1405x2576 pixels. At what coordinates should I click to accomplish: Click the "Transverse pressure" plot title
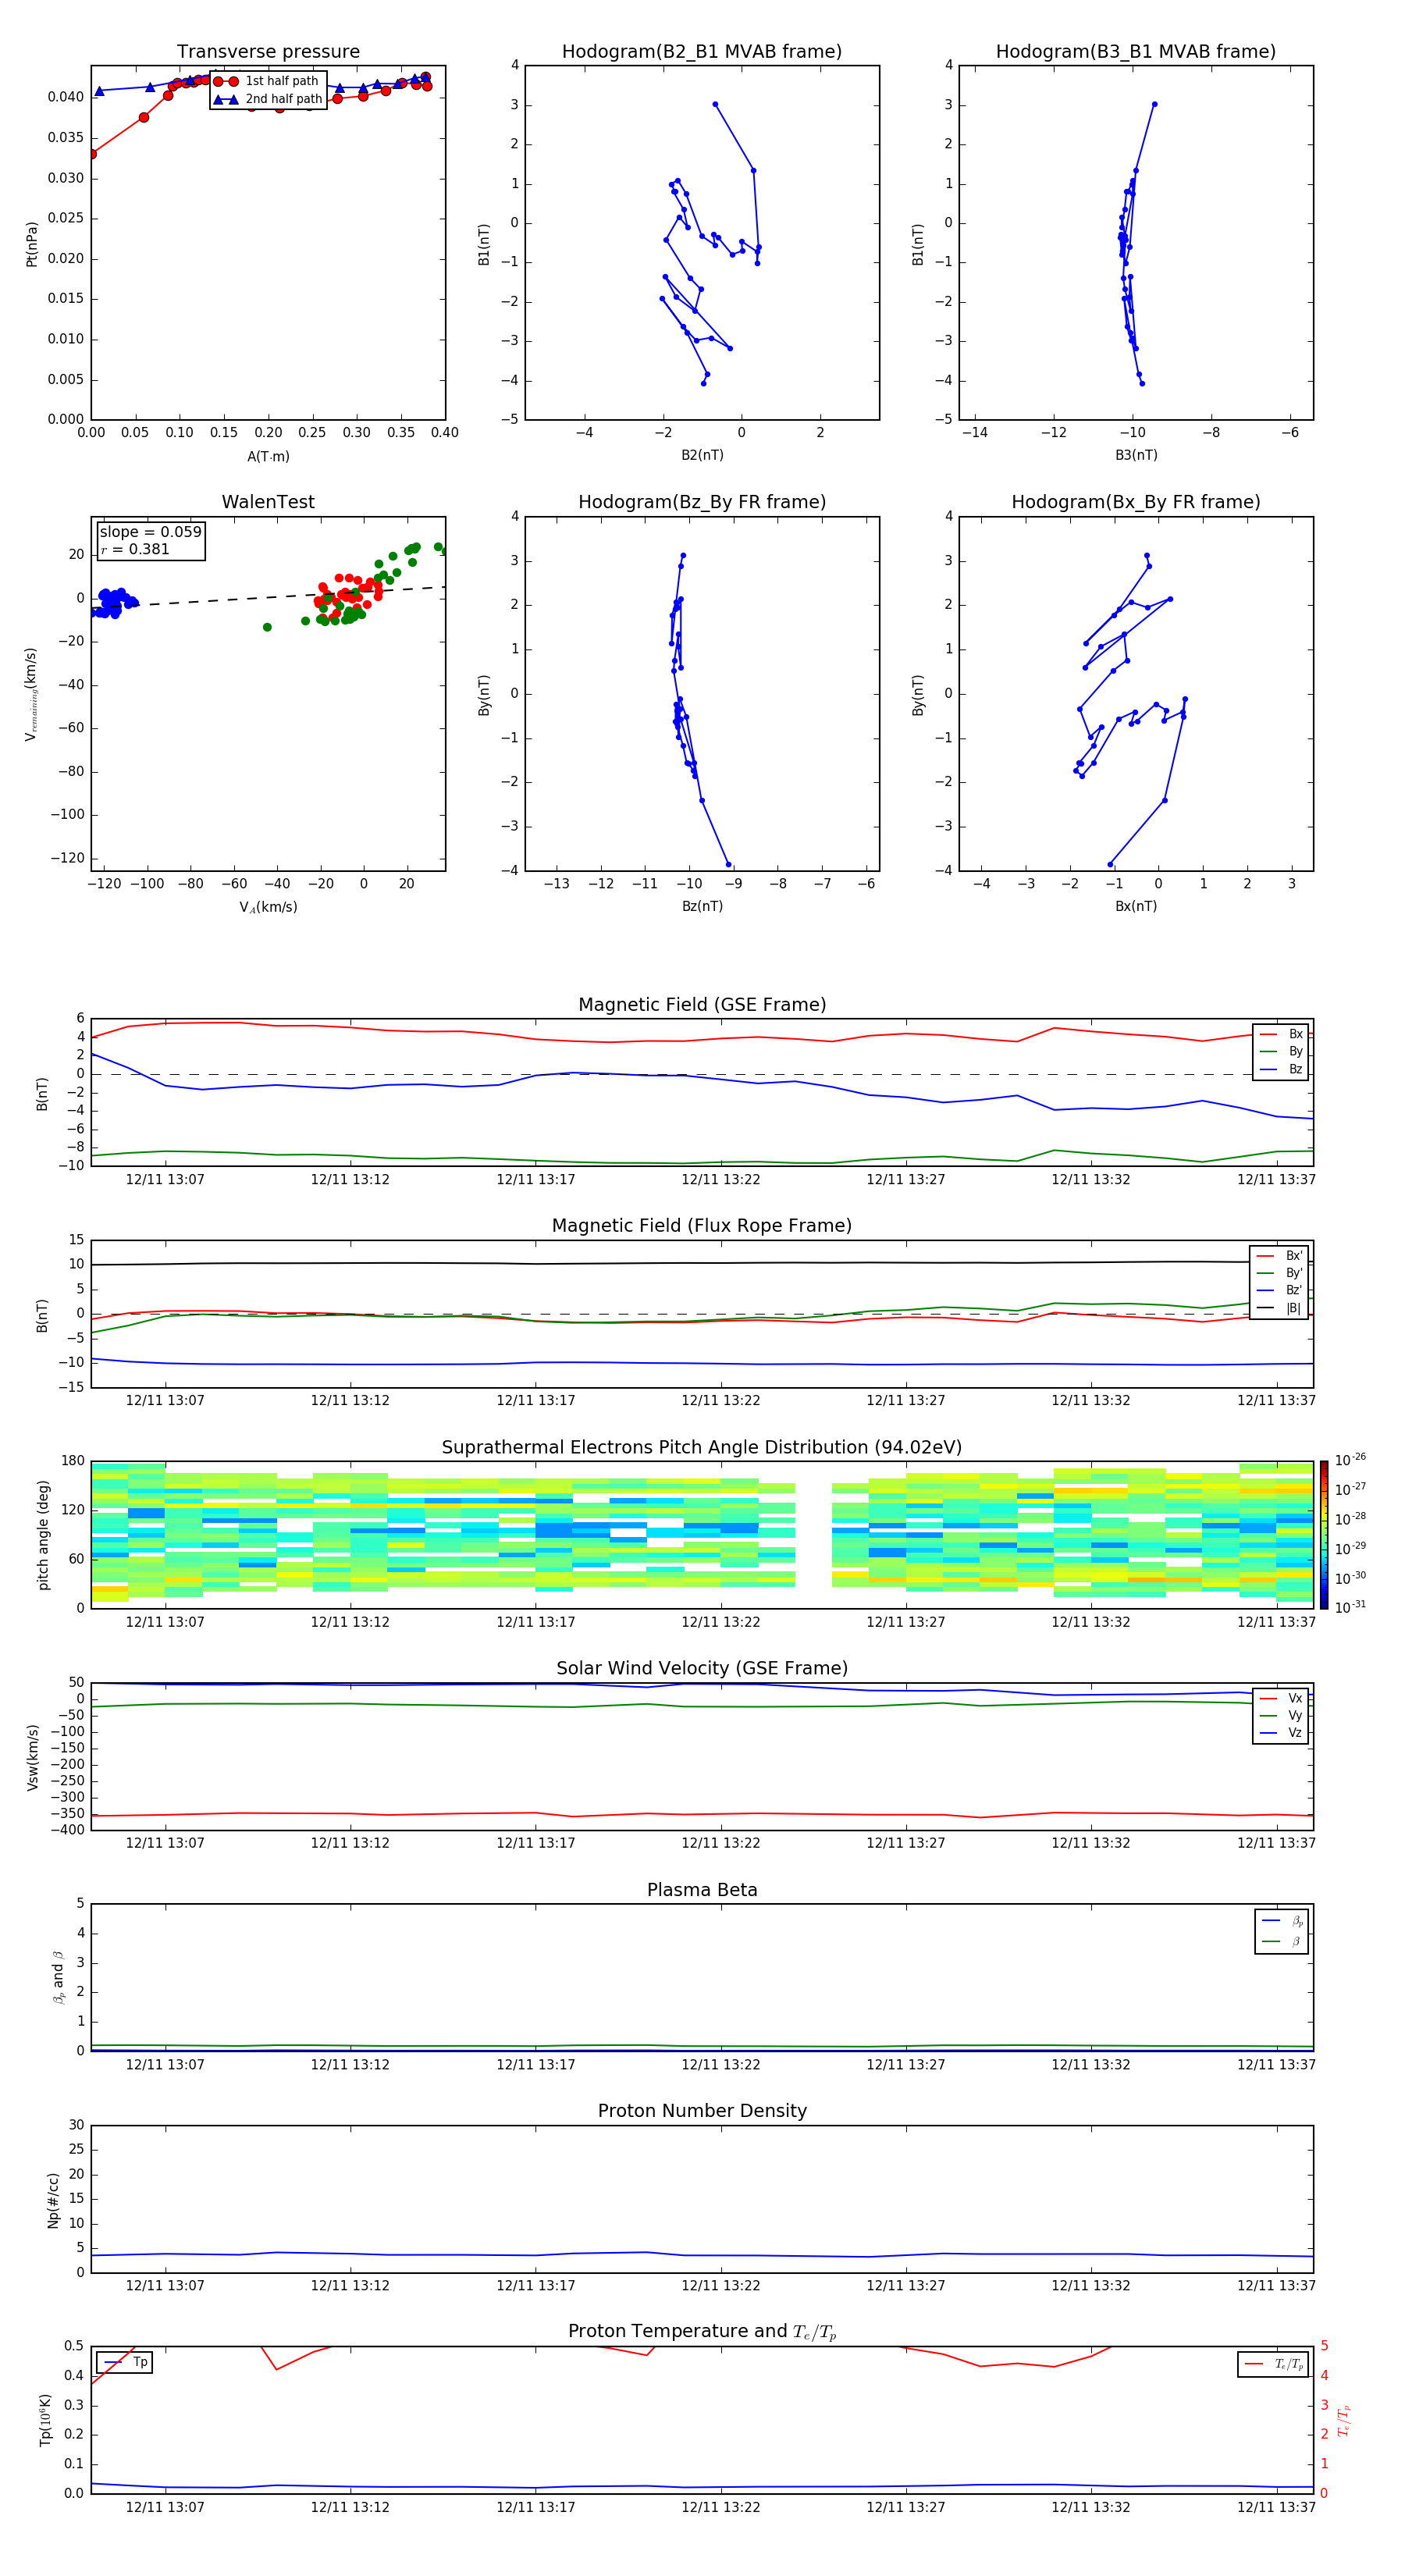click(x=268, y=52)
